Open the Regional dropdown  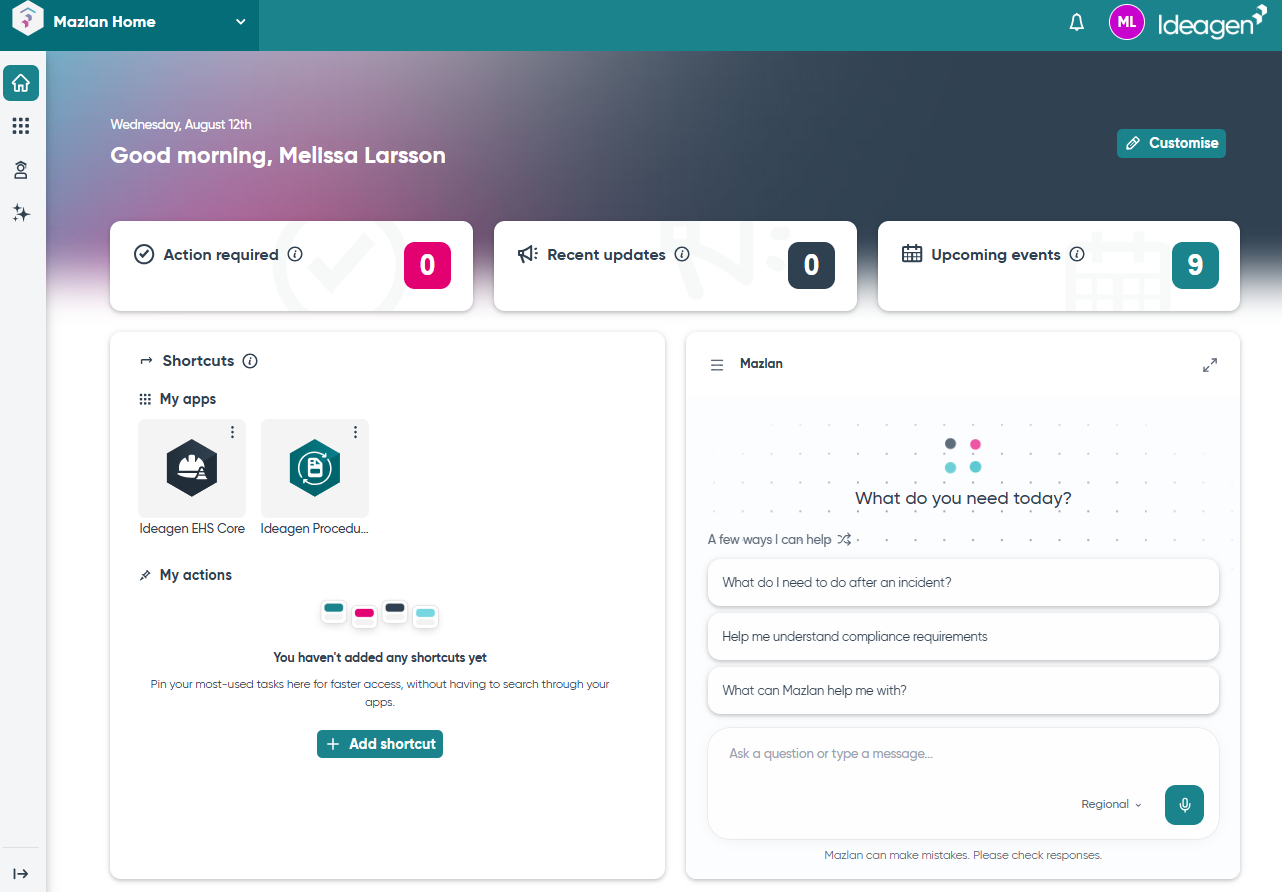coord(1111,804)
